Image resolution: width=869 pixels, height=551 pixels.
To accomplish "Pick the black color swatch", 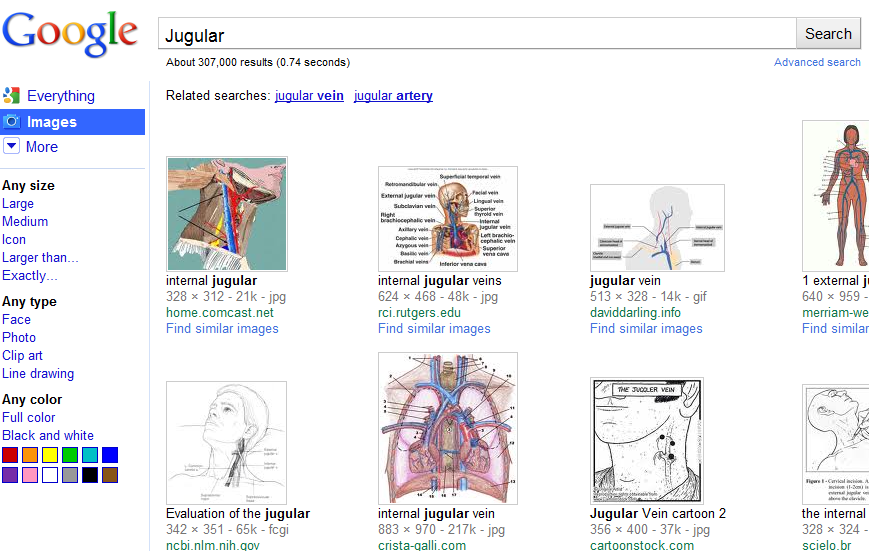I will click(x=90, y=475).
